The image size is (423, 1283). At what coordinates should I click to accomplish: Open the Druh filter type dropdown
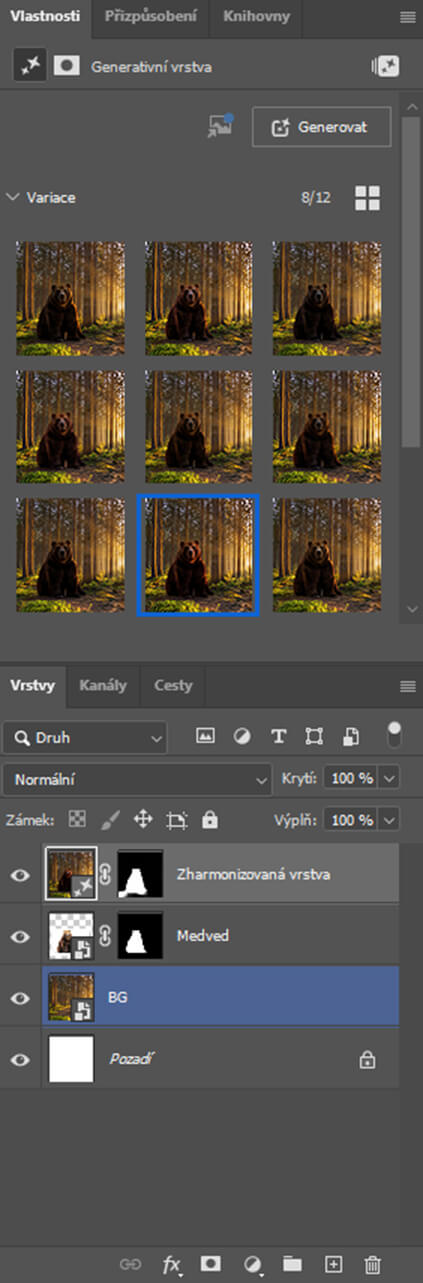click(85, 737)
